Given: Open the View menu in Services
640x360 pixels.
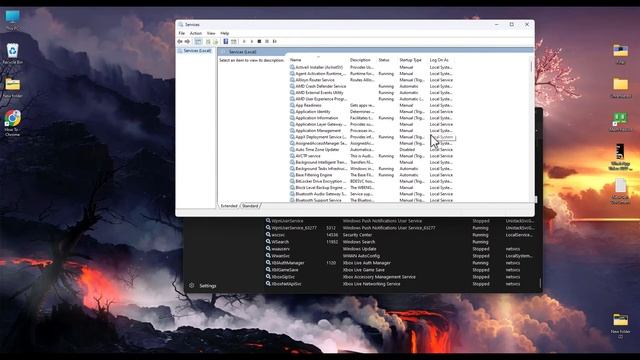Looking at the screenshot, I should tap(211, 33).
